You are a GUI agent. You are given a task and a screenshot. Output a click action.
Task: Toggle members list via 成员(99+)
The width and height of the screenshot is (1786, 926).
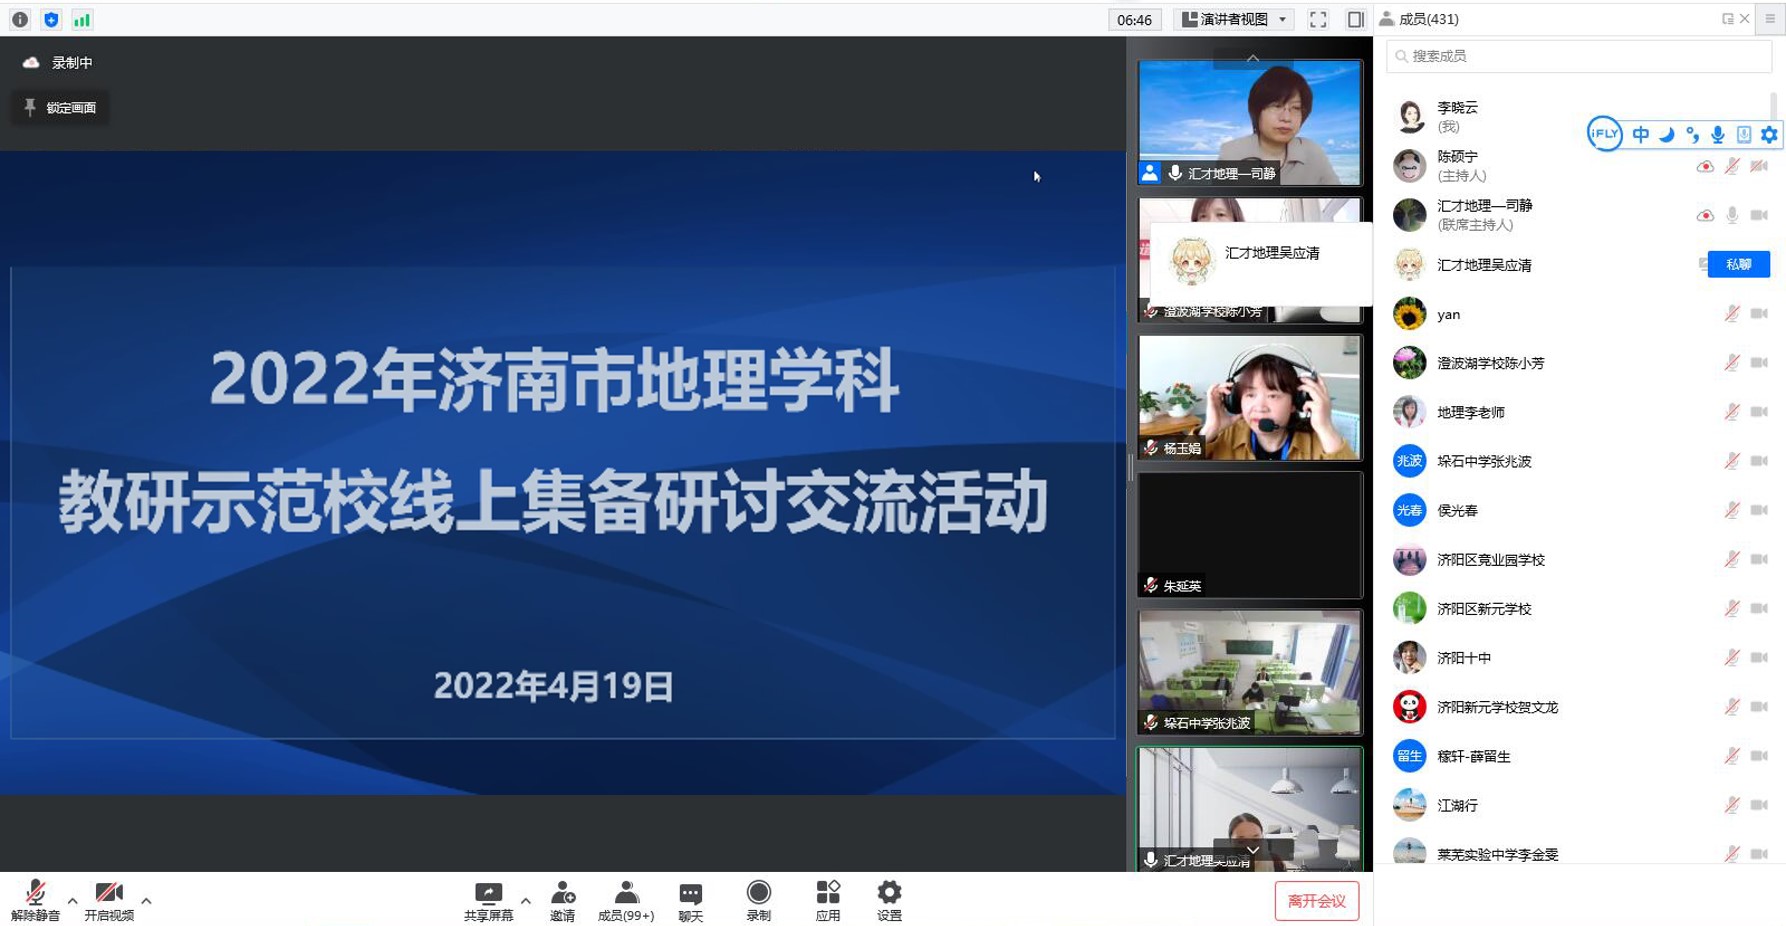pyautogui.click(x=626, y=900)
